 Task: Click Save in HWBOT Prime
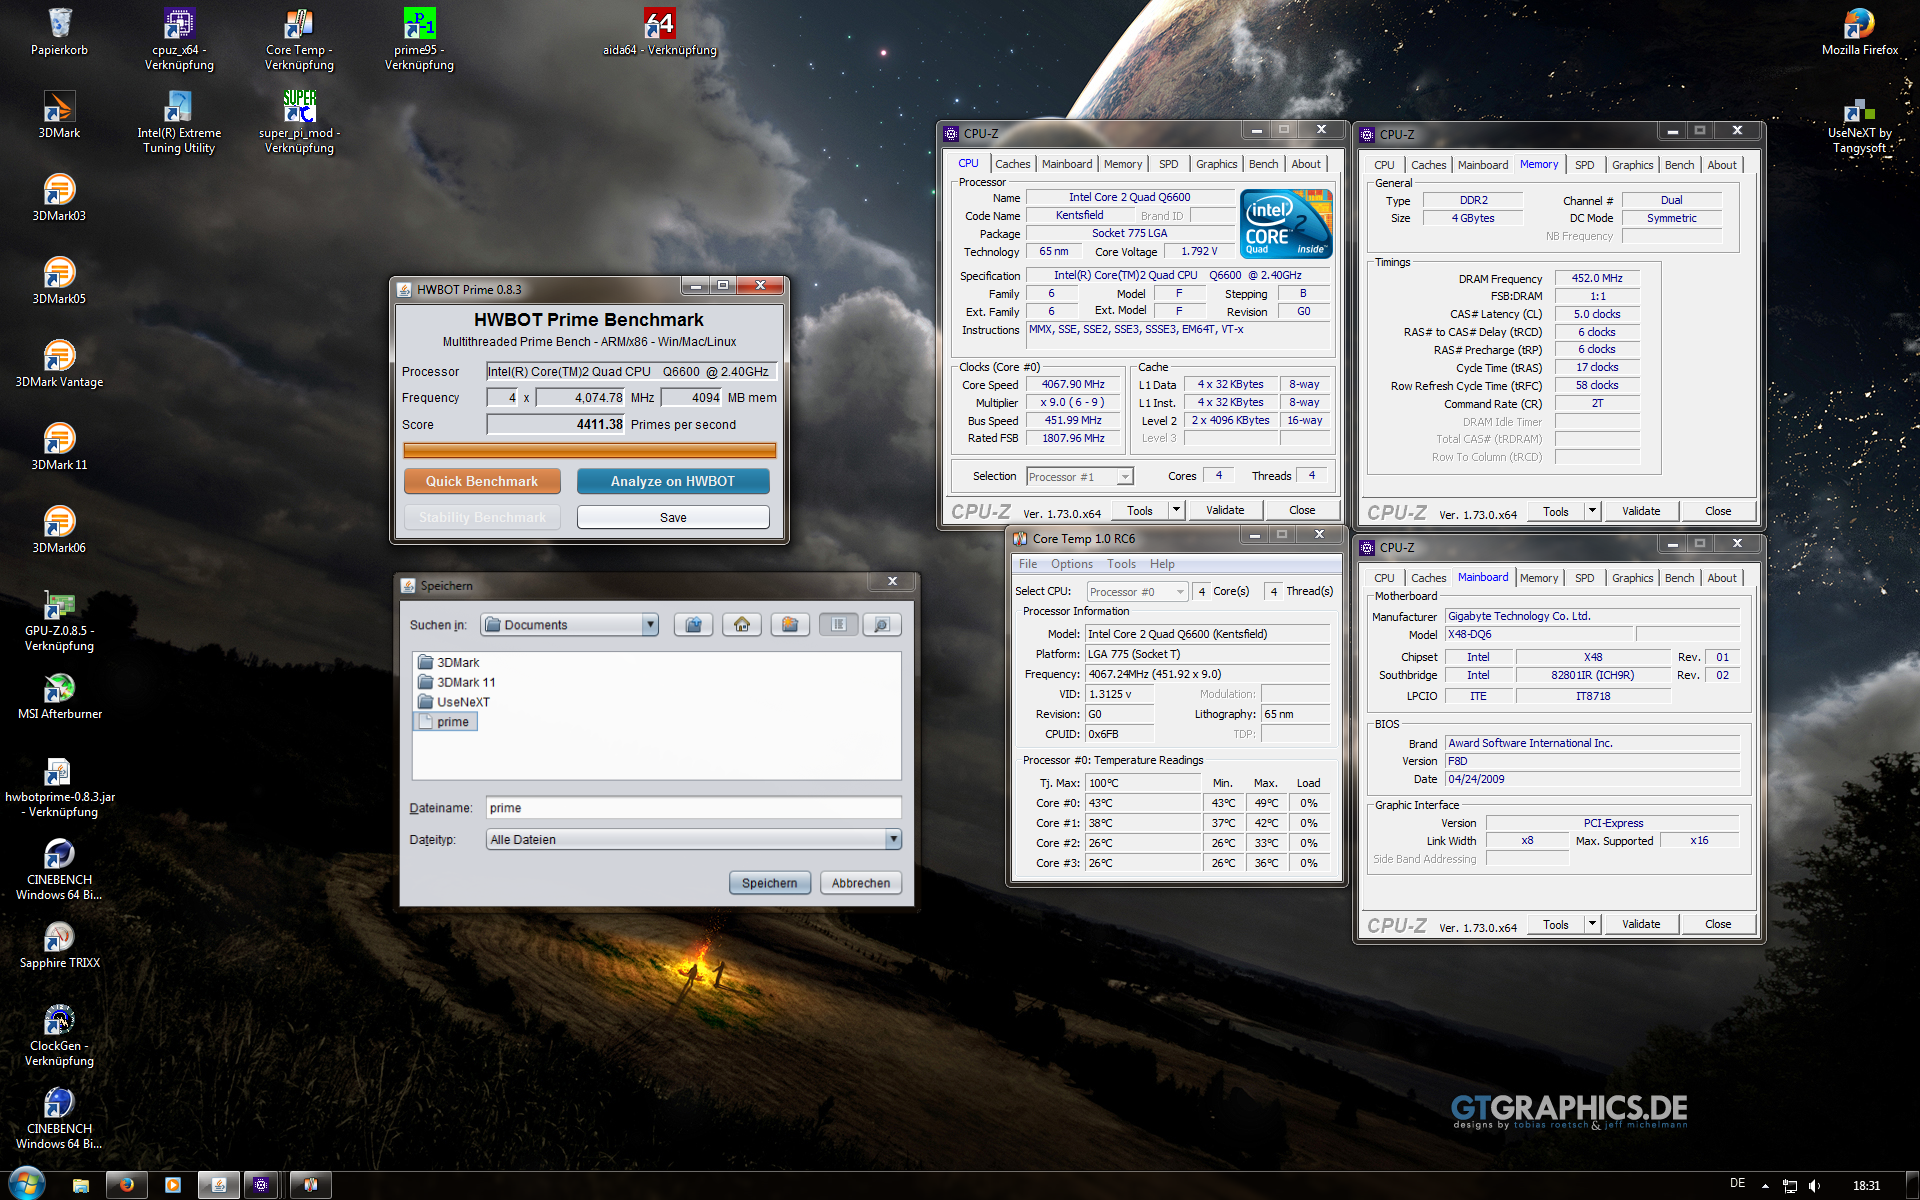(673, 517)
